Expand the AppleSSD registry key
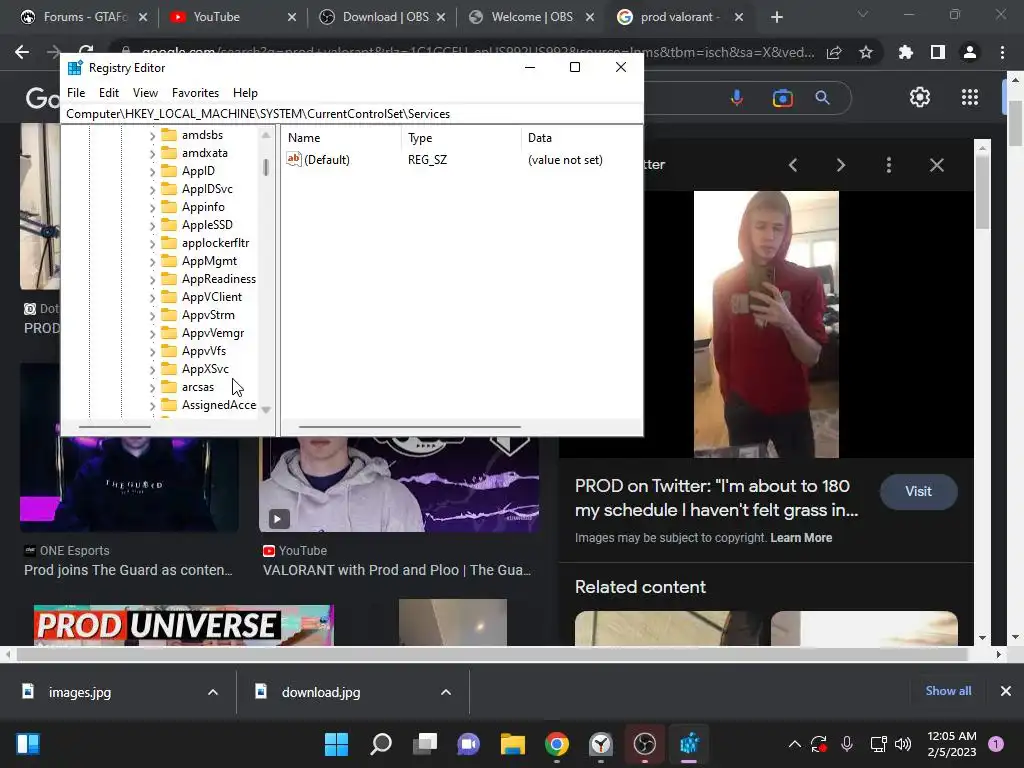Screen dimensions: 1024x768 coord(152,225)
